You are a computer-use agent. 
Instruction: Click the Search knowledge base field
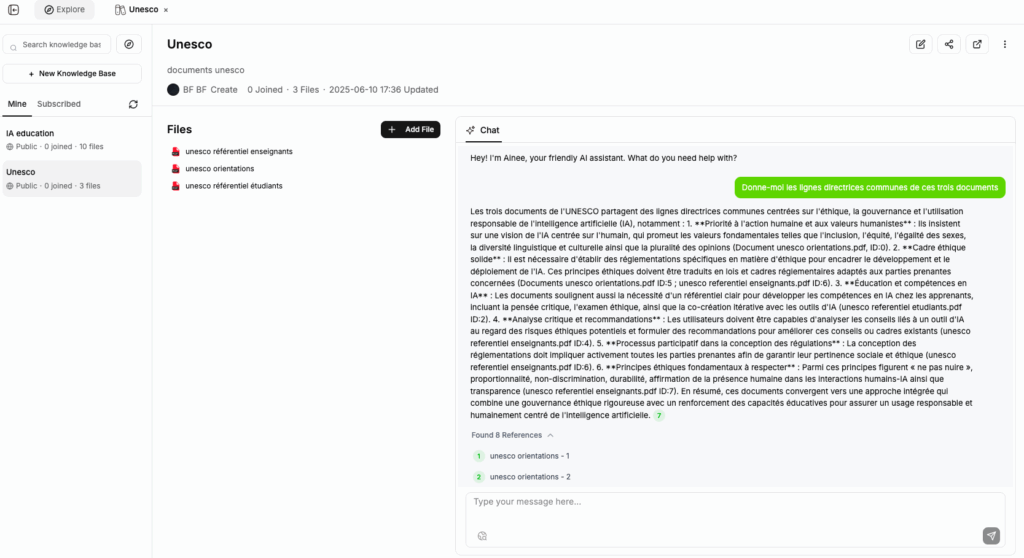point(62,44)
